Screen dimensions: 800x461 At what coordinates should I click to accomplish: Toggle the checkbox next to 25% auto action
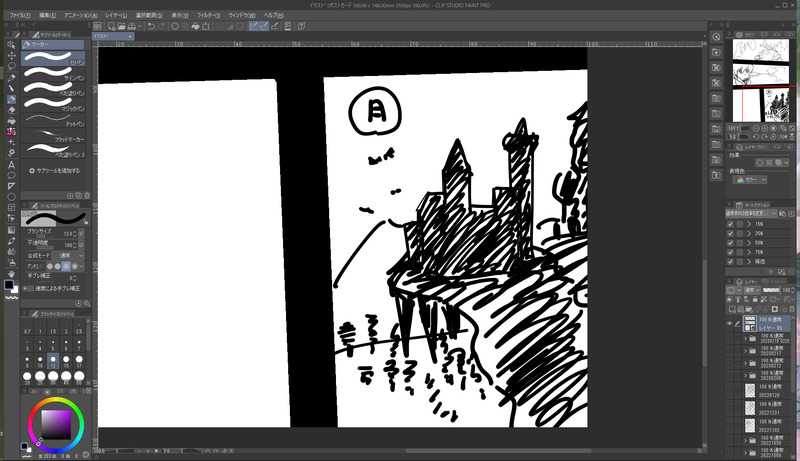tap(731, 233)
